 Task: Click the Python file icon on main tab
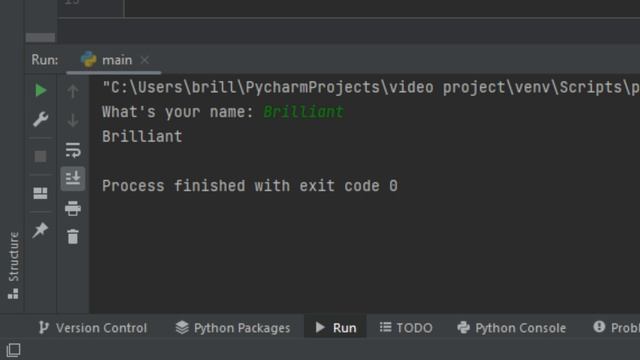[89, 60]
